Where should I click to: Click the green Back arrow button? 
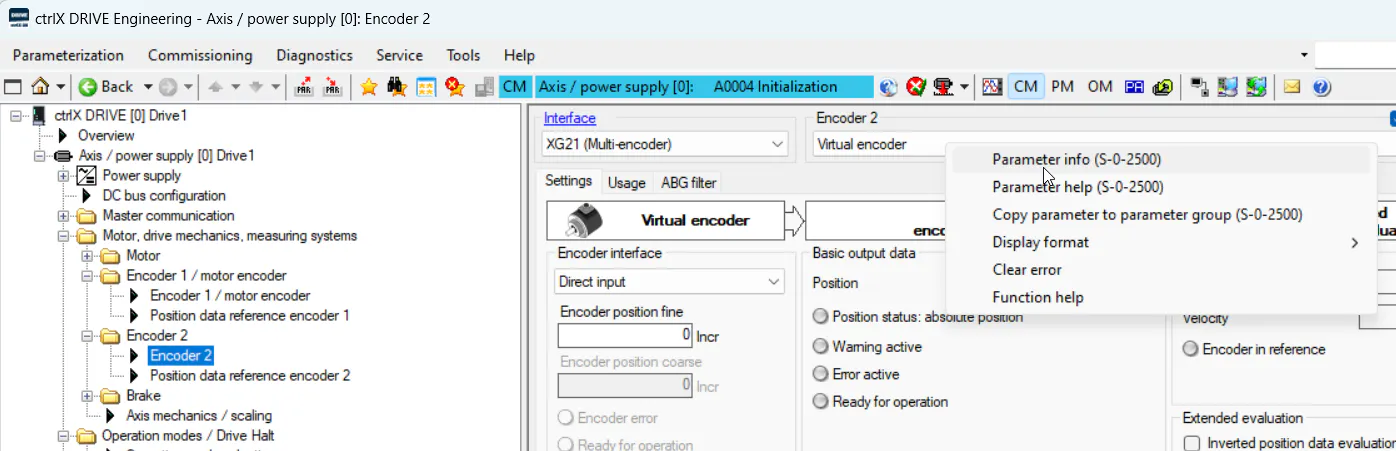tap(107, 87)
